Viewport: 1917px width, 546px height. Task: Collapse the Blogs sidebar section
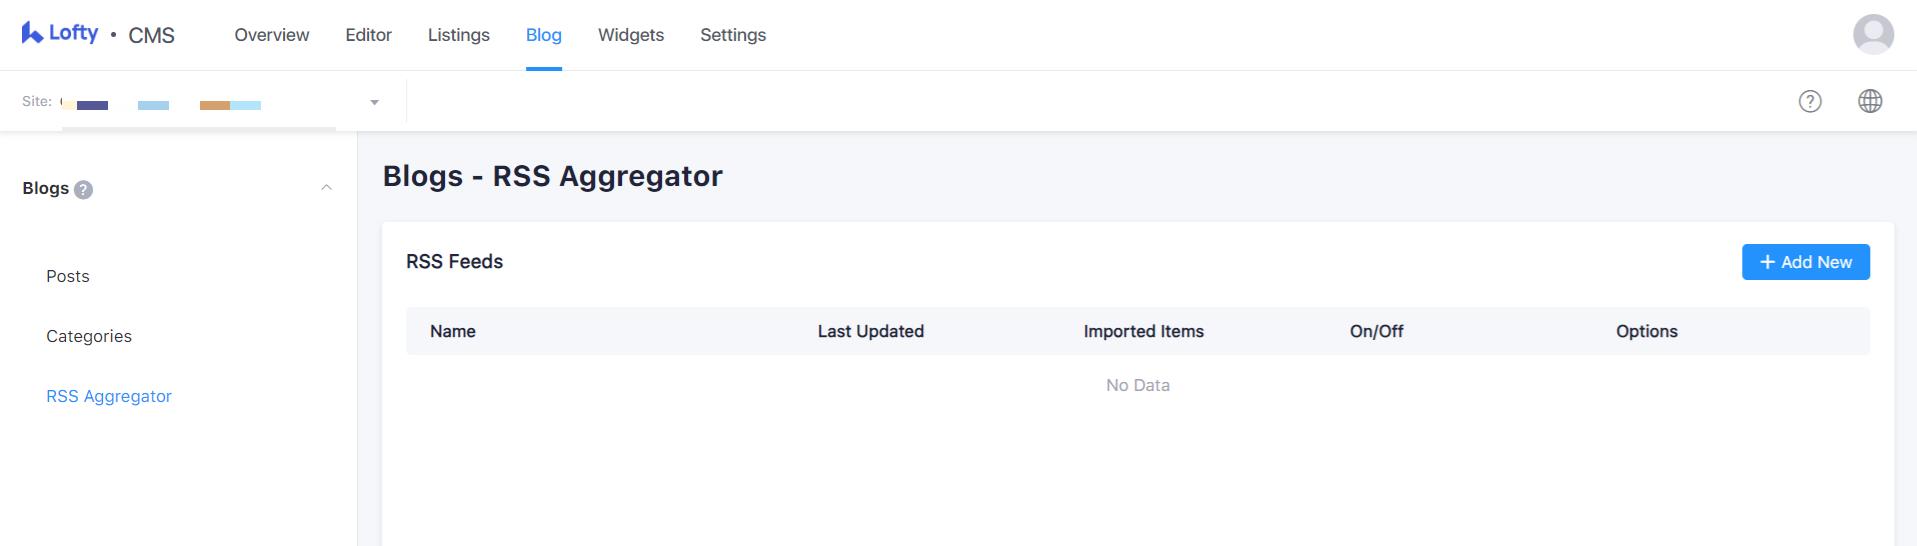coord(326,188)
